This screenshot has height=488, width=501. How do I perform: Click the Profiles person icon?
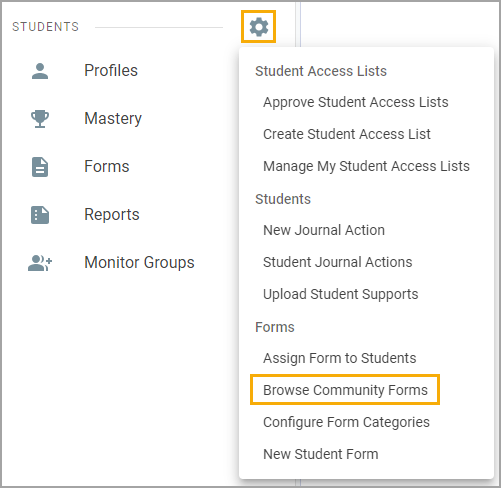pos(40,71)
